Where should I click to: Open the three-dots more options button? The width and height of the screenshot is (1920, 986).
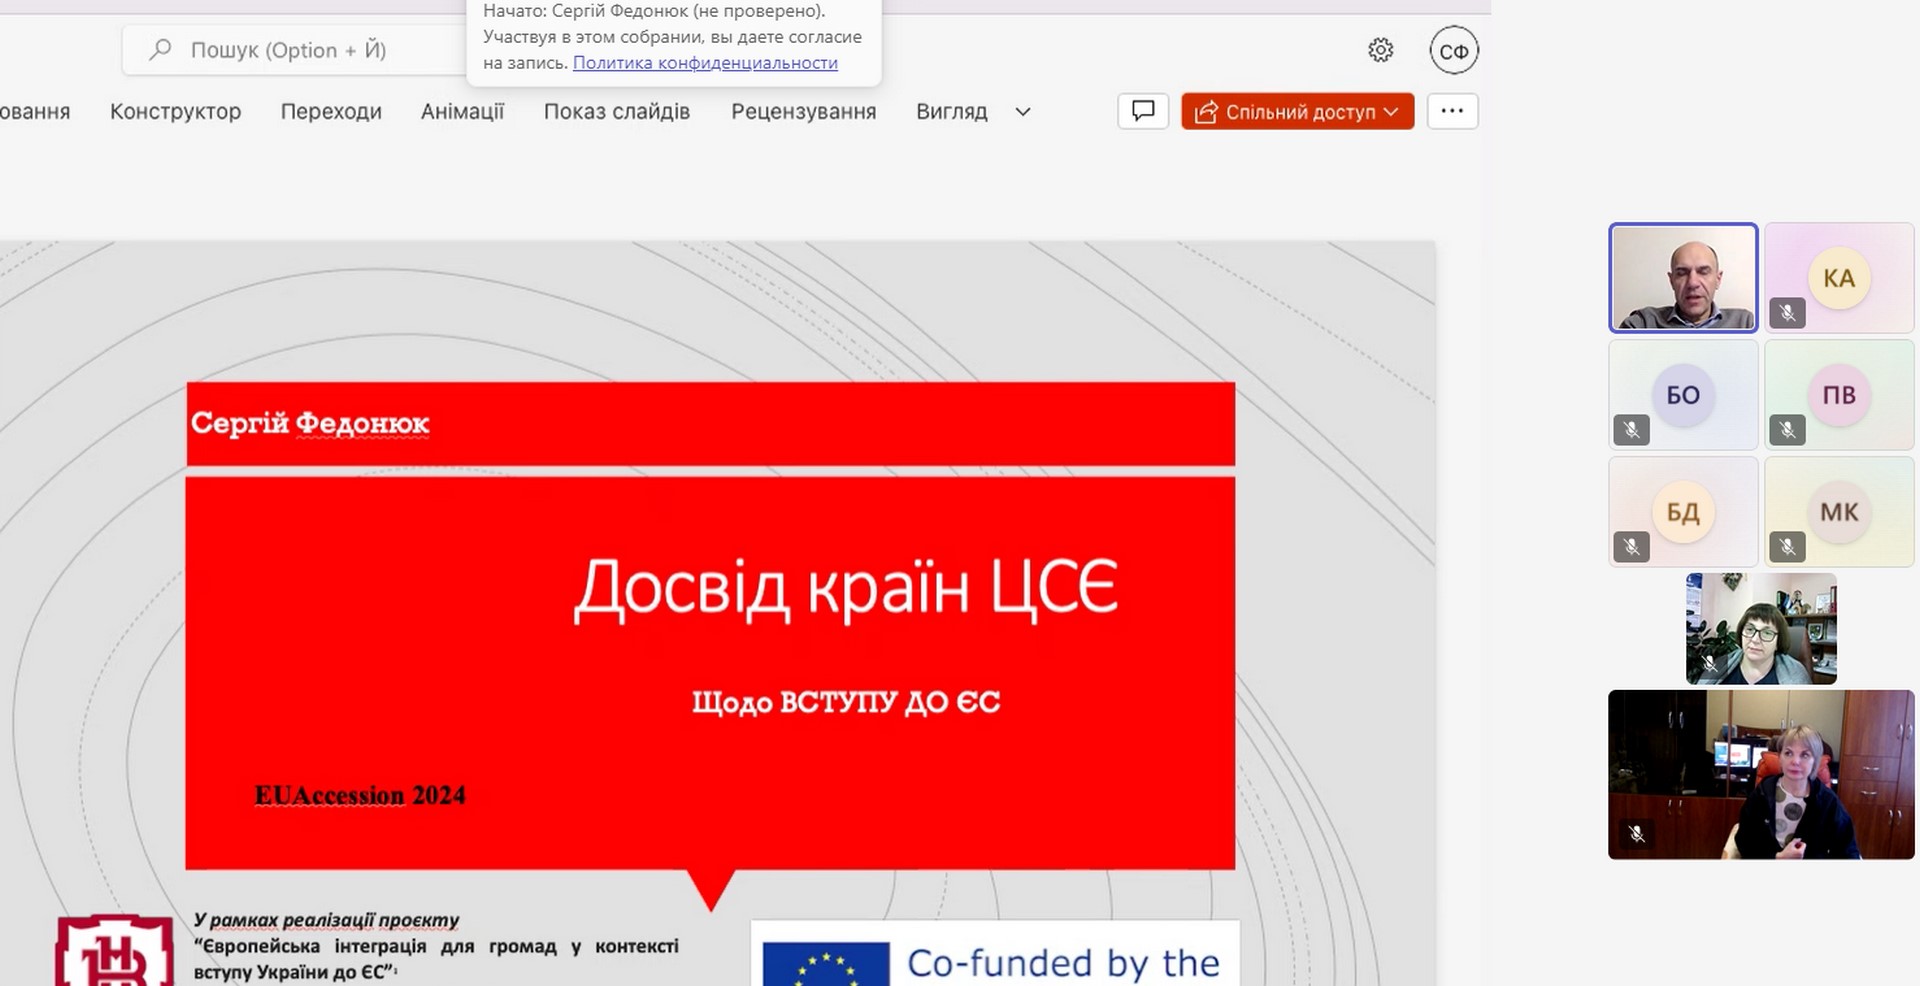point(1453,111)
